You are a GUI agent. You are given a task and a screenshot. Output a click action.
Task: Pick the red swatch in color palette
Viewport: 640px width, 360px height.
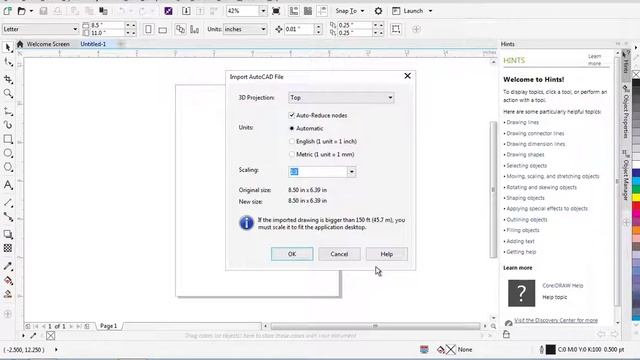(x=636, y=206)
